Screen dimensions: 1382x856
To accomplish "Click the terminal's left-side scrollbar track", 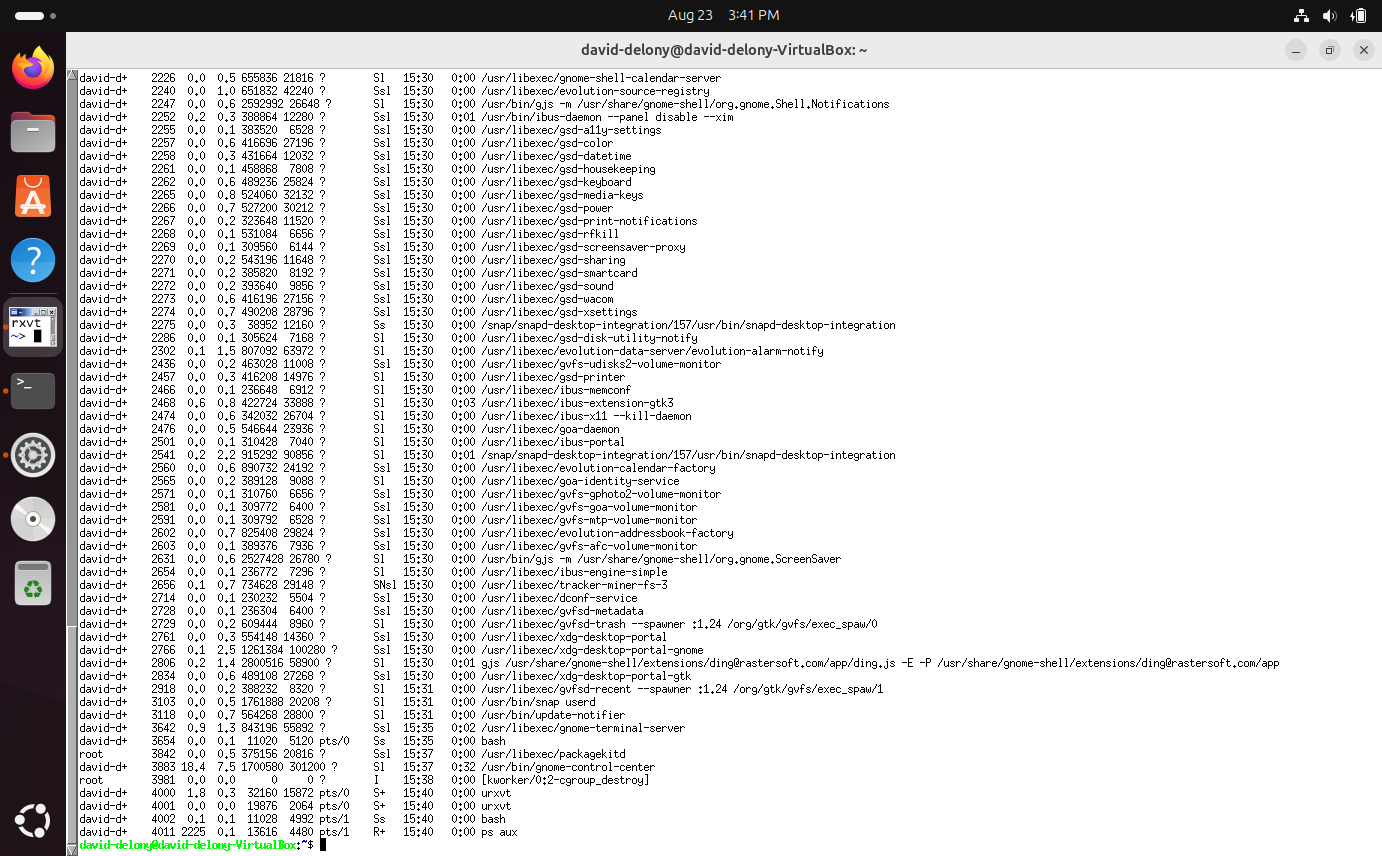I will pyautogui.click(x=71, y=400).
